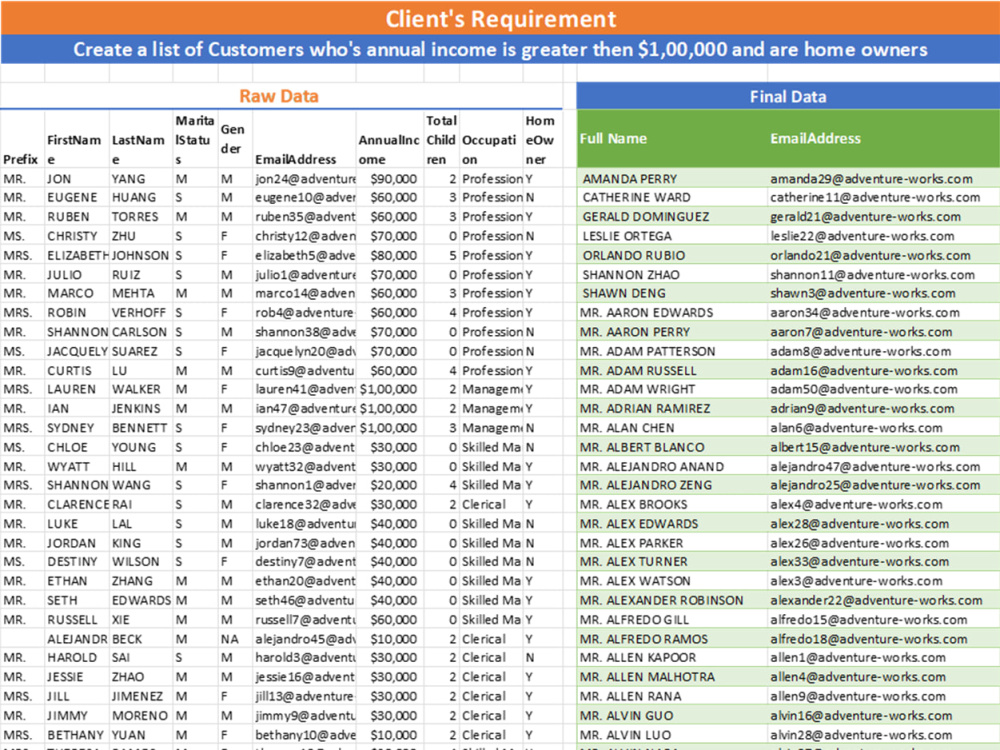Click catherine11@adventure-works.com email cell
Viewport: 1000px width, 750px height.
click(884, 198)
